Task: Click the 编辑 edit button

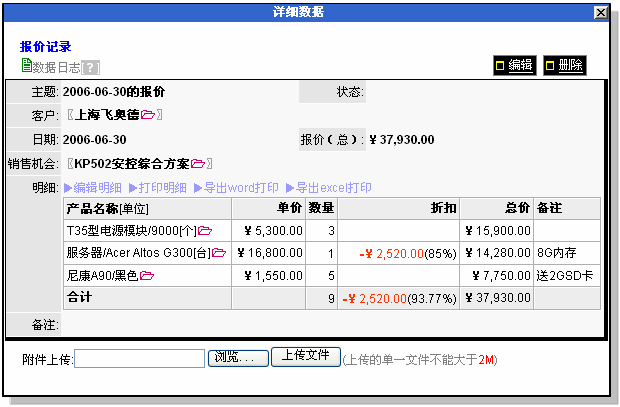Action: [514, 65]
